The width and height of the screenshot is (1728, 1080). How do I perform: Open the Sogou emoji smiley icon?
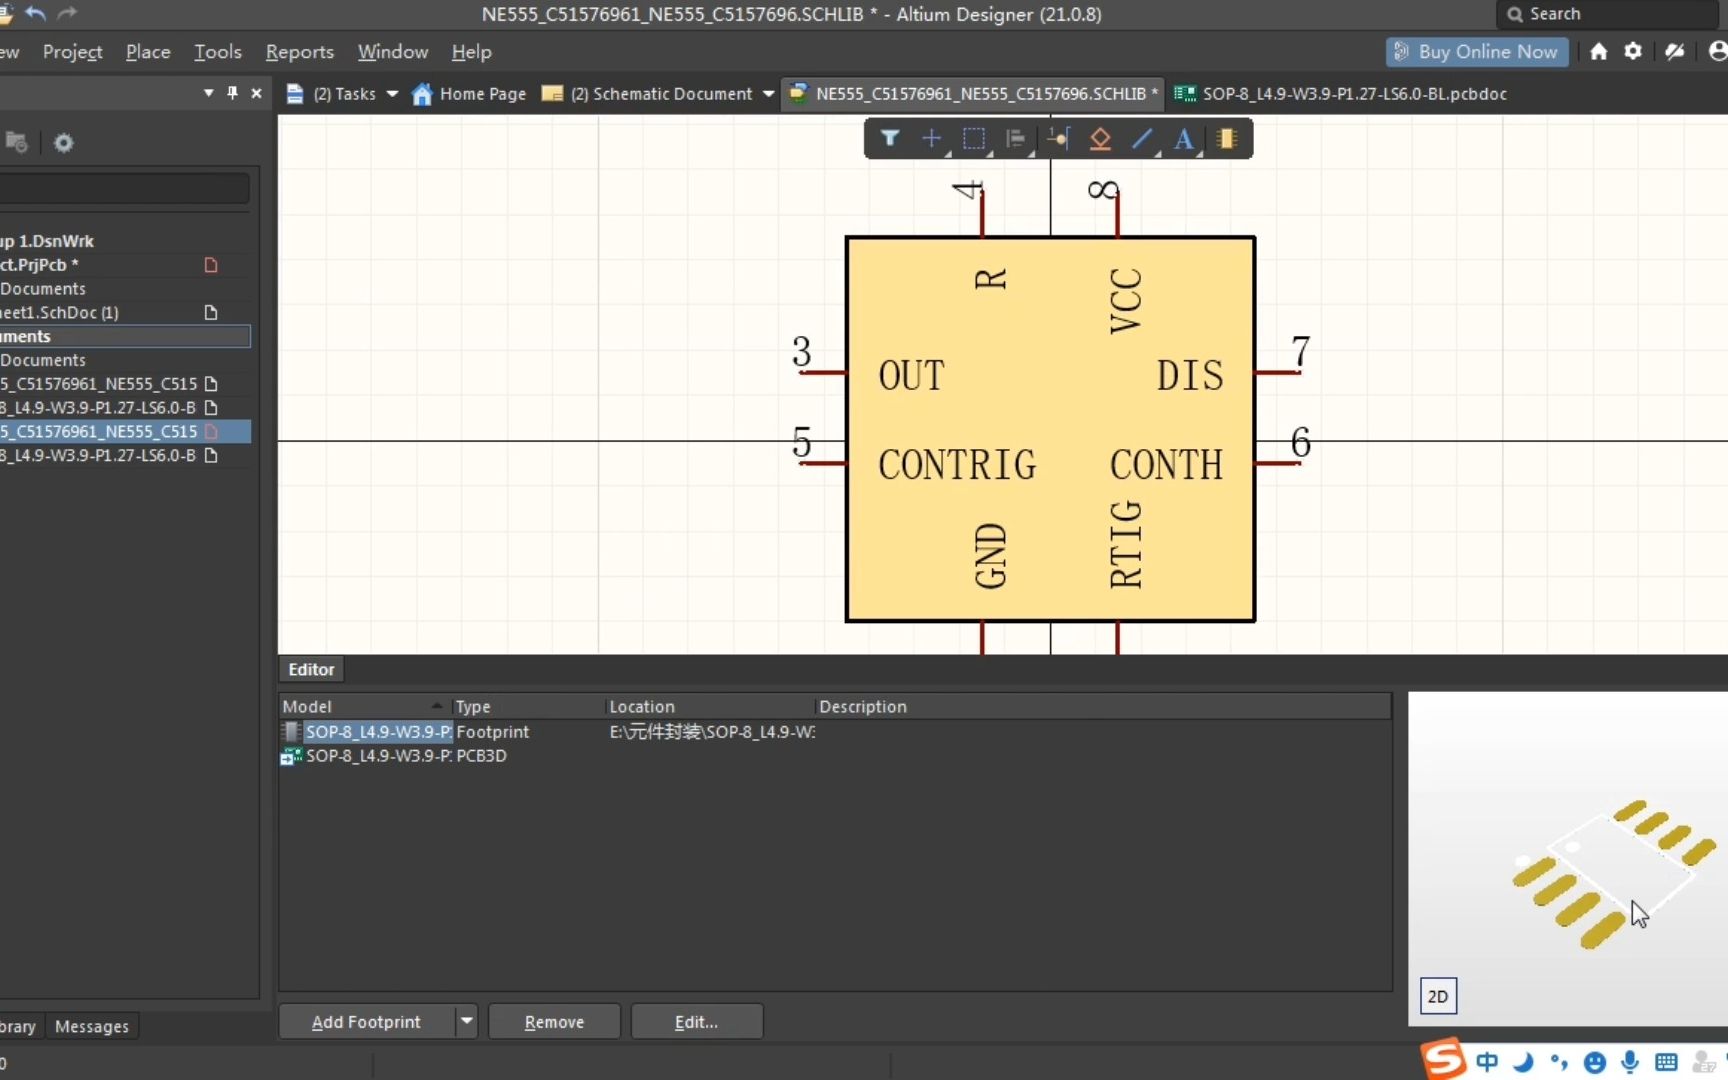click(1595, 1062)
